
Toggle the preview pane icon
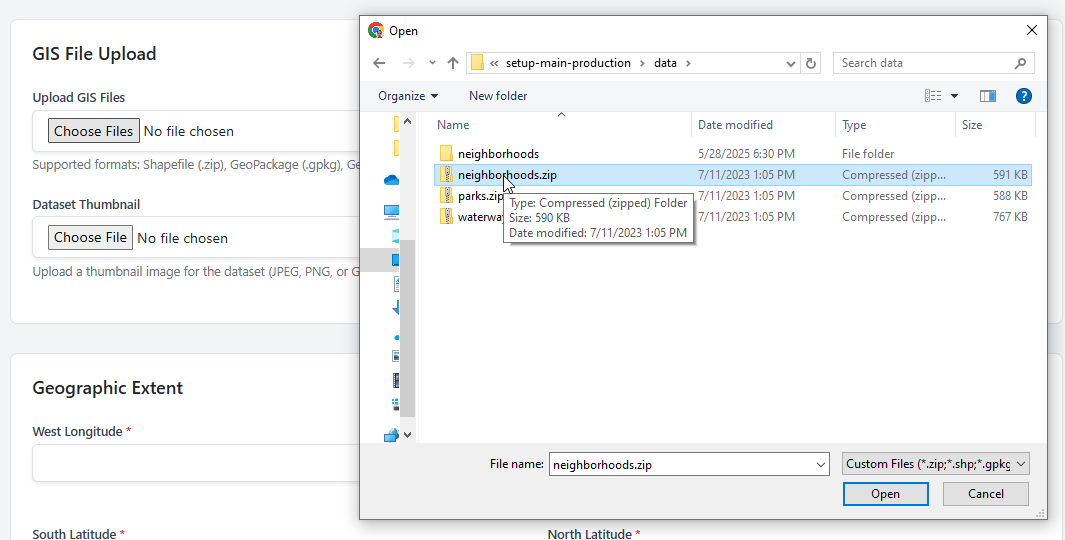point(988,96)
